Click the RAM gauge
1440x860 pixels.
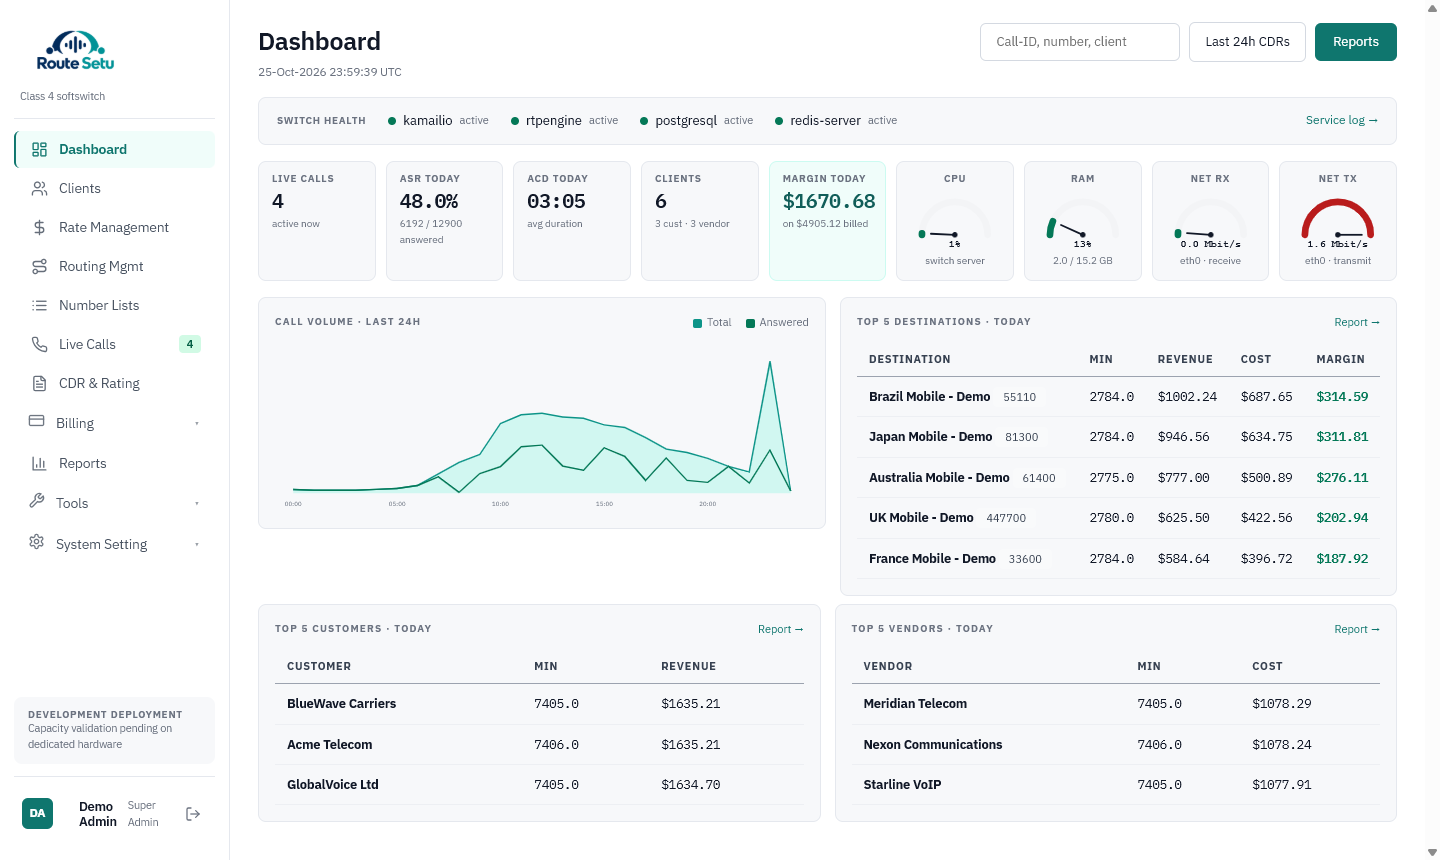pyautogui.click(x=1083, y=222)
